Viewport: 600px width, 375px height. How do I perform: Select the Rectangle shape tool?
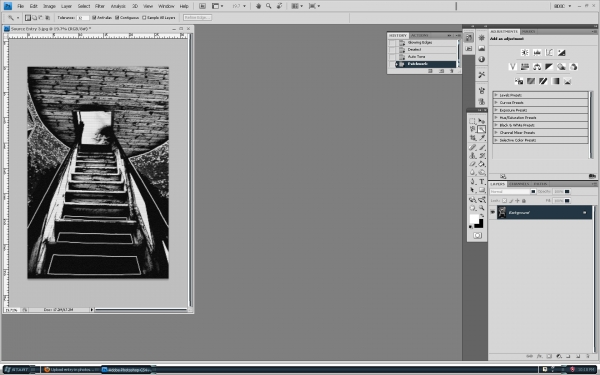click(x=482, y=190)
